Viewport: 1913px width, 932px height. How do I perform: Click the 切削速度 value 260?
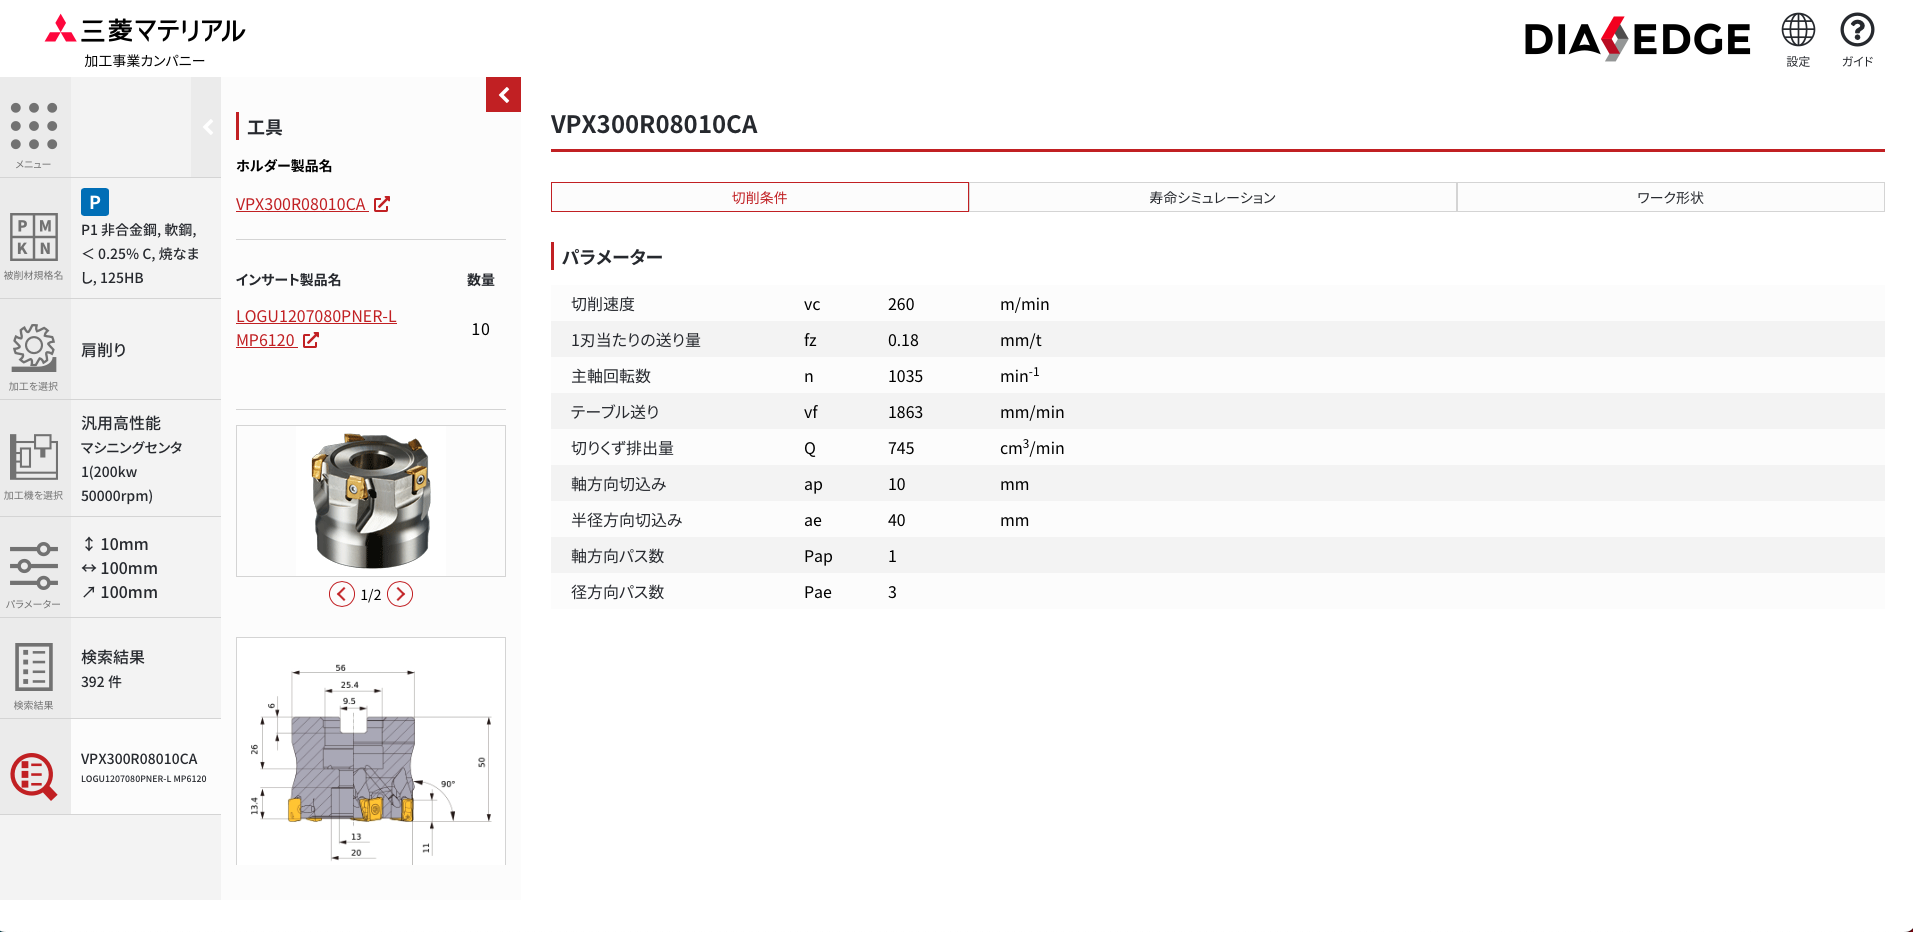[x=901, y=304]
